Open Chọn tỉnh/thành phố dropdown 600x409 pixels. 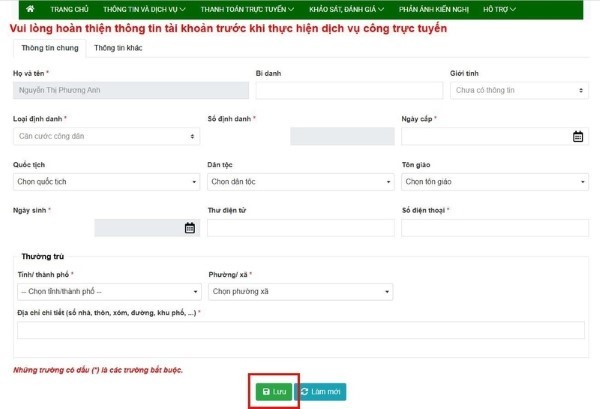pyautogui.click(x=109, y=292)
